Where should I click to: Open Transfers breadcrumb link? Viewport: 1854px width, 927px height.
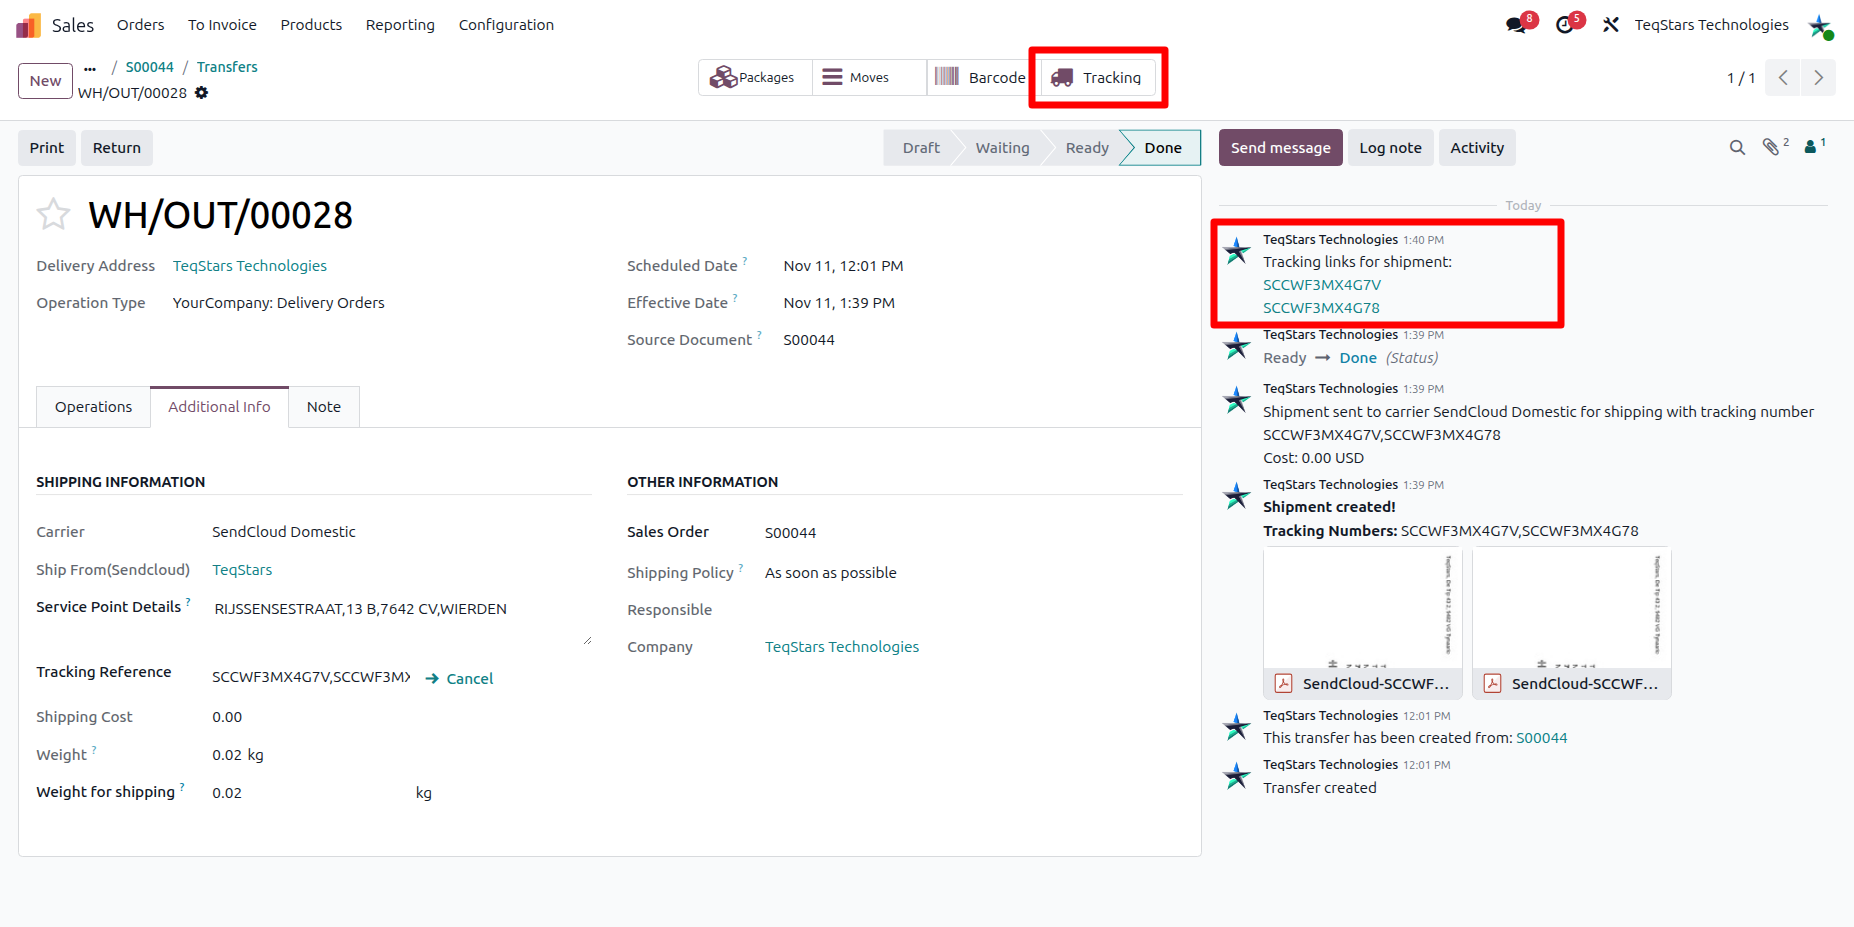227,67
